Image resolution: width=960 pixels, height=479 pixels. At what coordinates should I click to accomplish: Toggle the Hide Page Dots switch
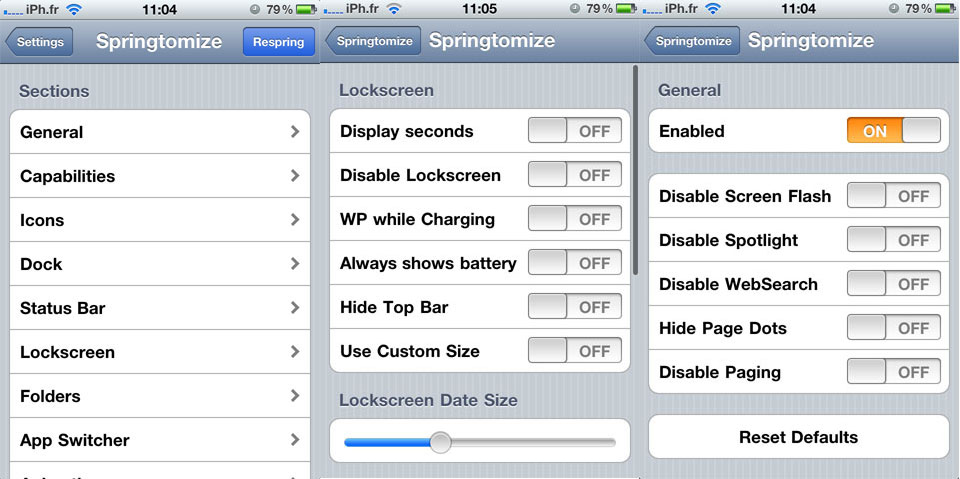(894, 328)
